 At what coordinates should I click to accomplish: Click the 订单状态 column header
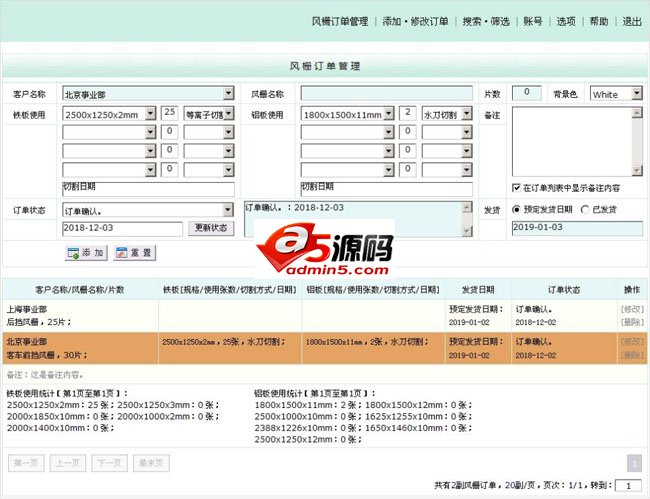tap(564, 290)
